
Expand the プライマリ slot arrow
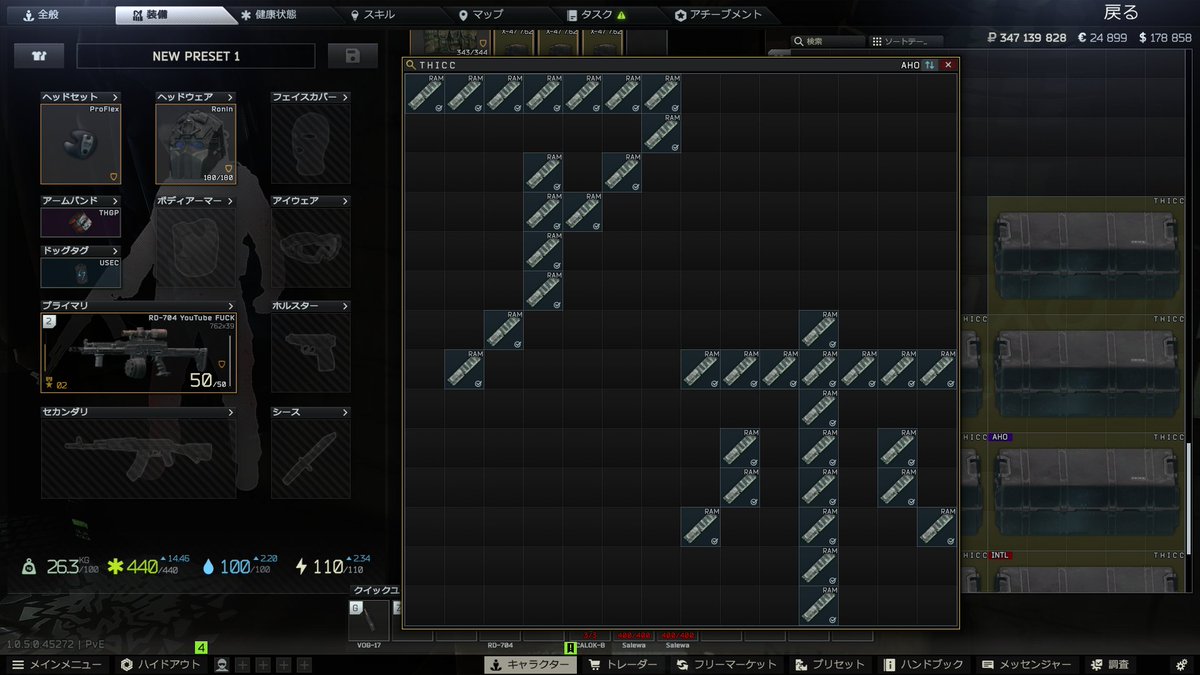[x=232, y=306]
